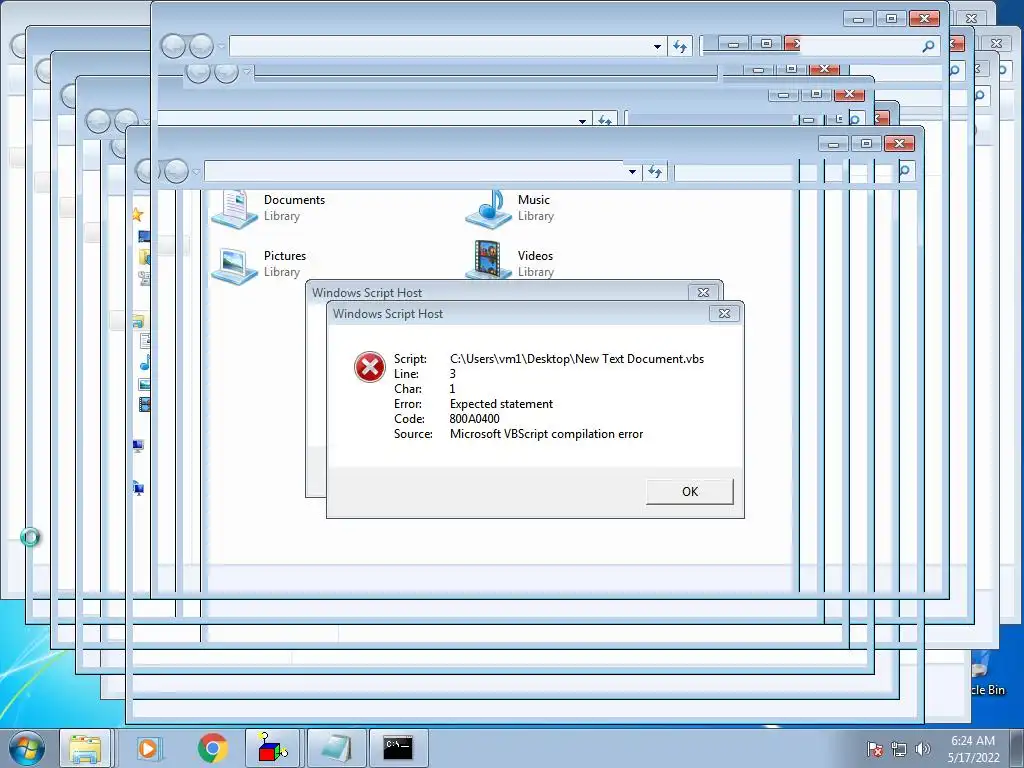Open Action Center flag in system tray
Screen dimensions: 1024x768
coord(875,749)
